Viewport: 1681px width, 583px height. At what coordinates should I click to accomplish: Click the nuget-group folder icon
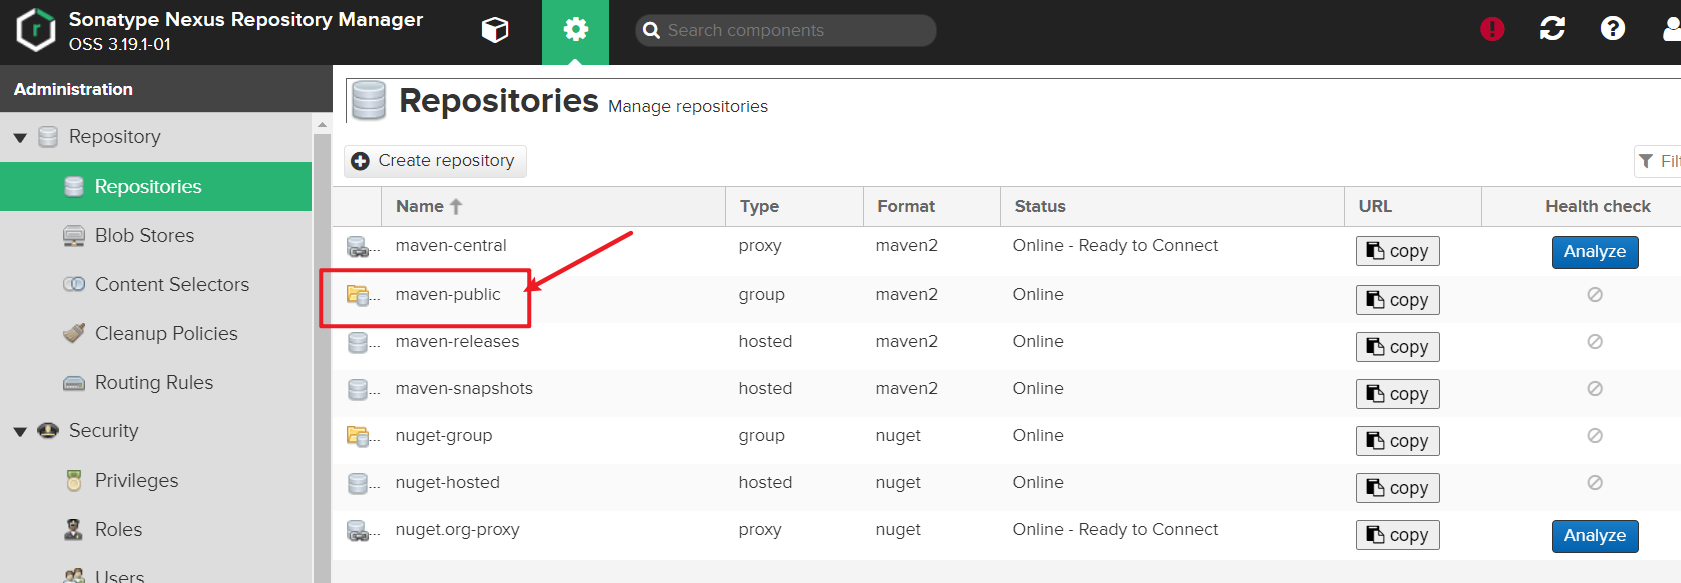[358, 436]
